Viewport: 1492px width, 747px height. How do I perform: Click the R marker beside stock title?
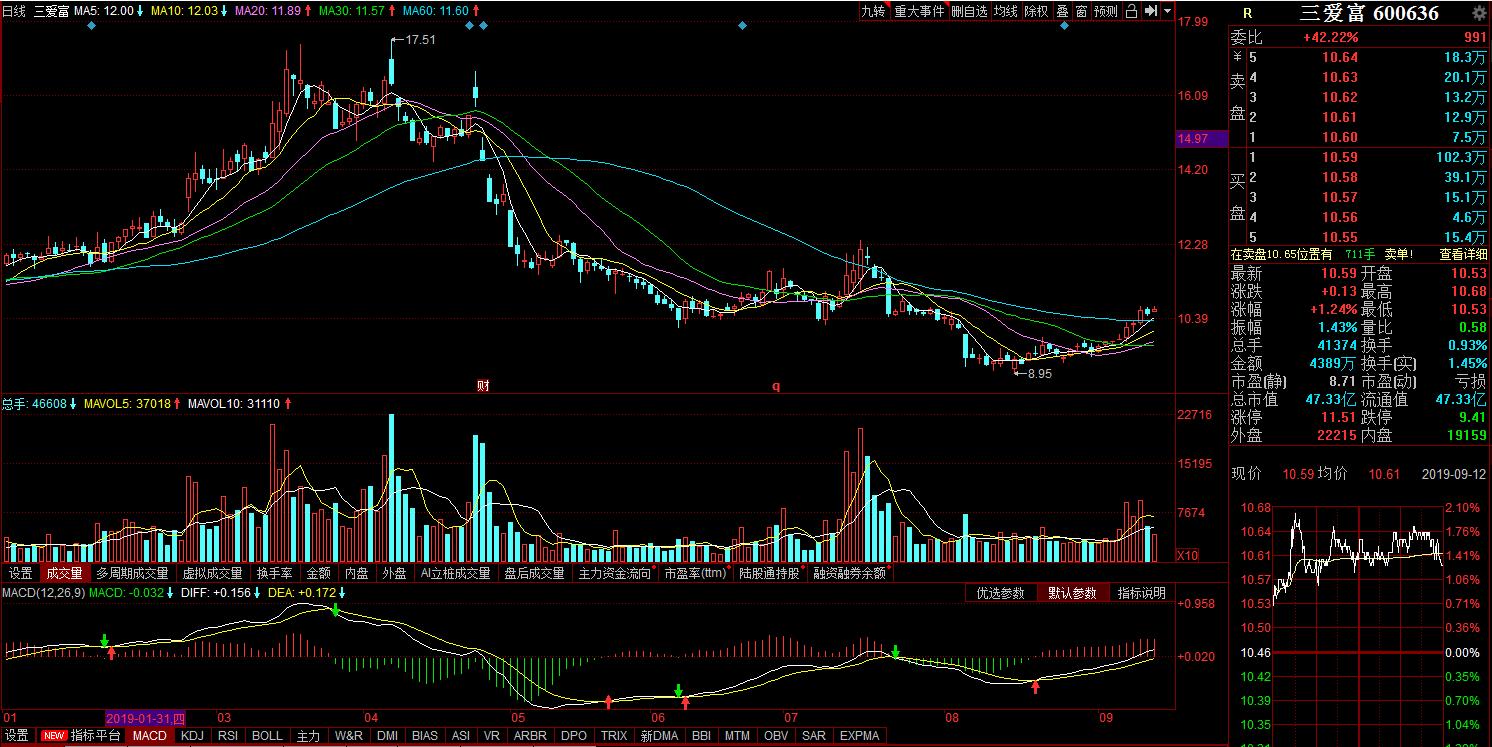click(1246, 13)
